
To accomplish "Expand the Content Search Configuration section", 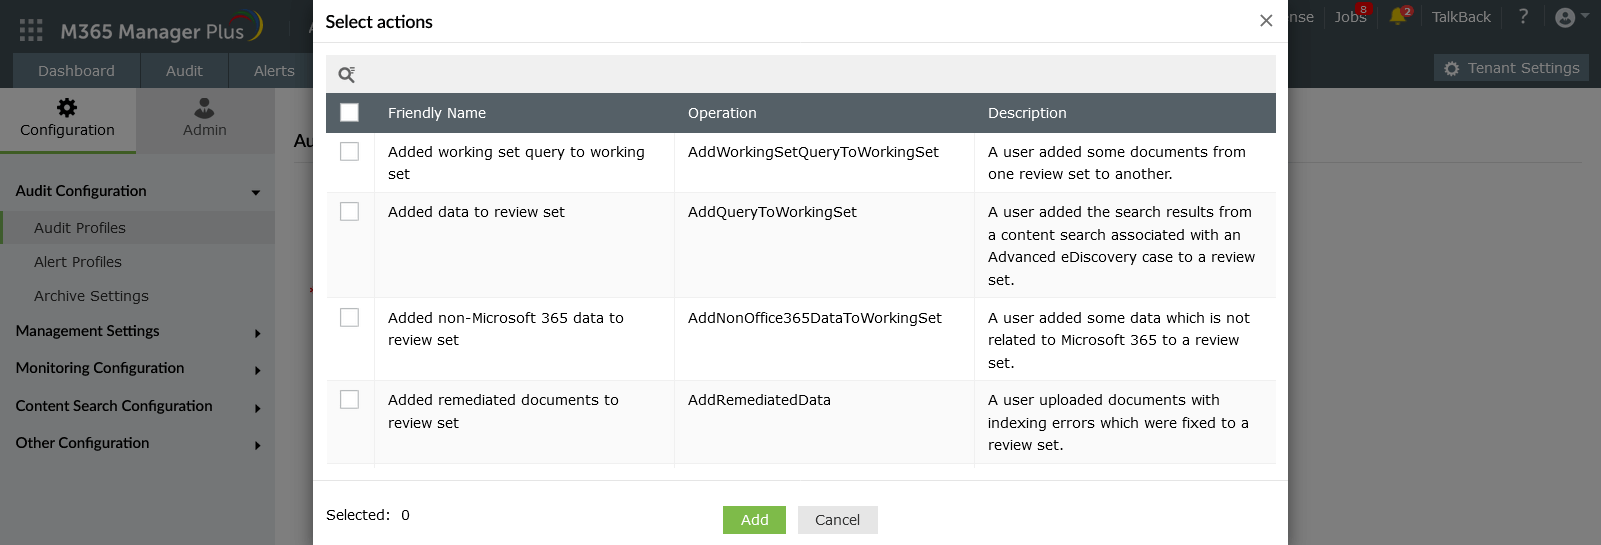I will click(x=257, y=408).
